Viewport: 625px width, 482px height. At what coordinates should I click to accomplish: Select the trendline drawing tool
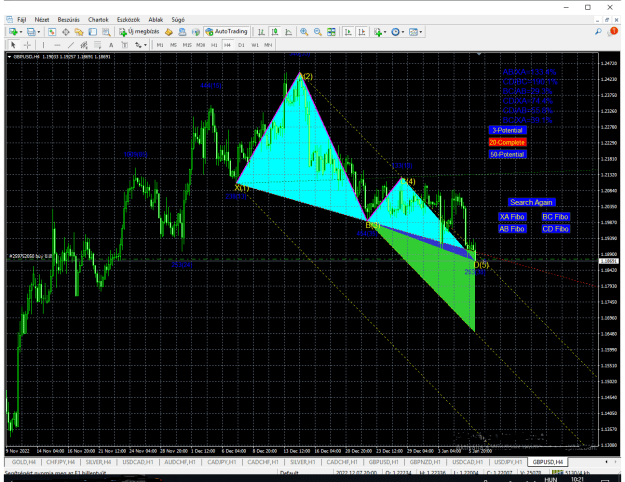pyautogui.click(x=71, y=45)
